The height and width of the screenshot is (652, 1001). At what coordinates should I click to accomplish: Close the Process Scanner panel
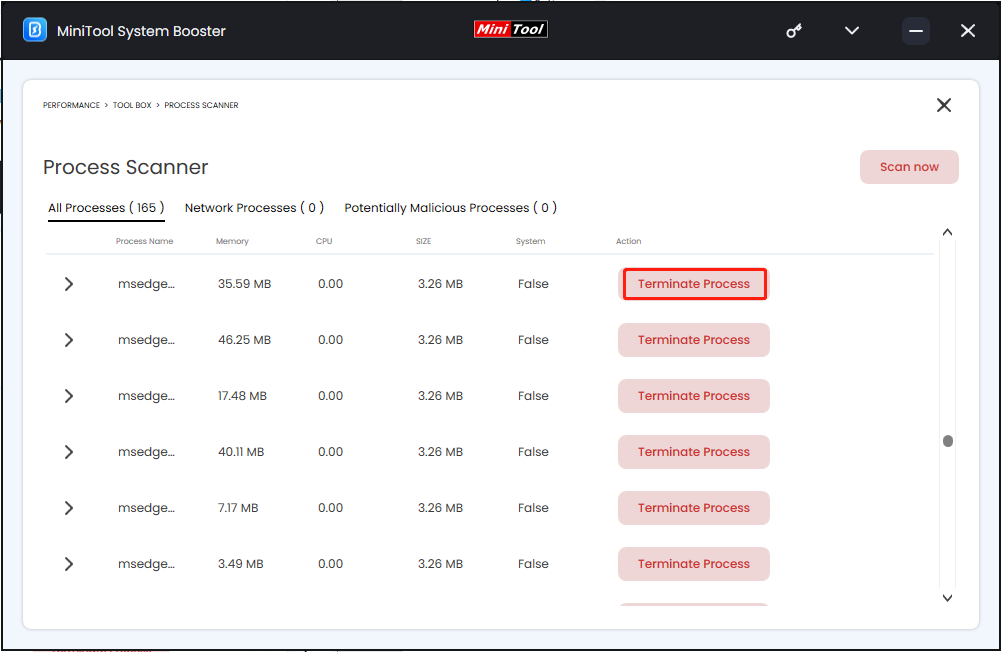point(944,105)
